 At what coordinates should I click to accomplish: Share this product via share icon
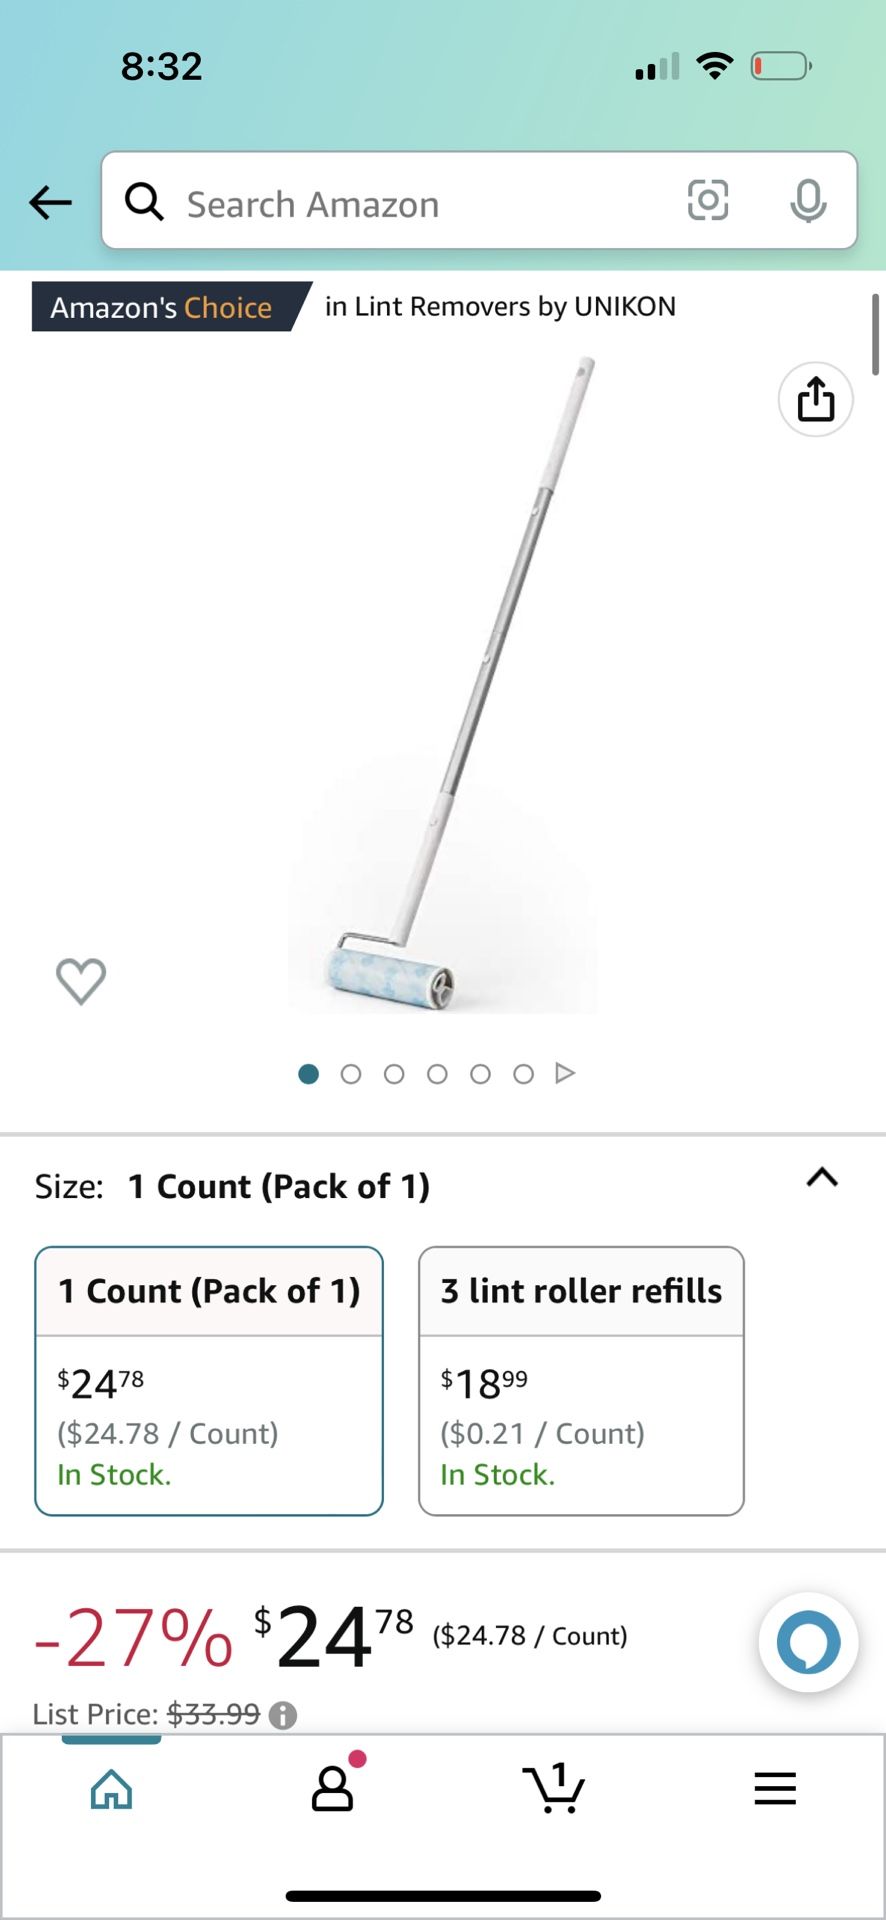pos(815,400)
